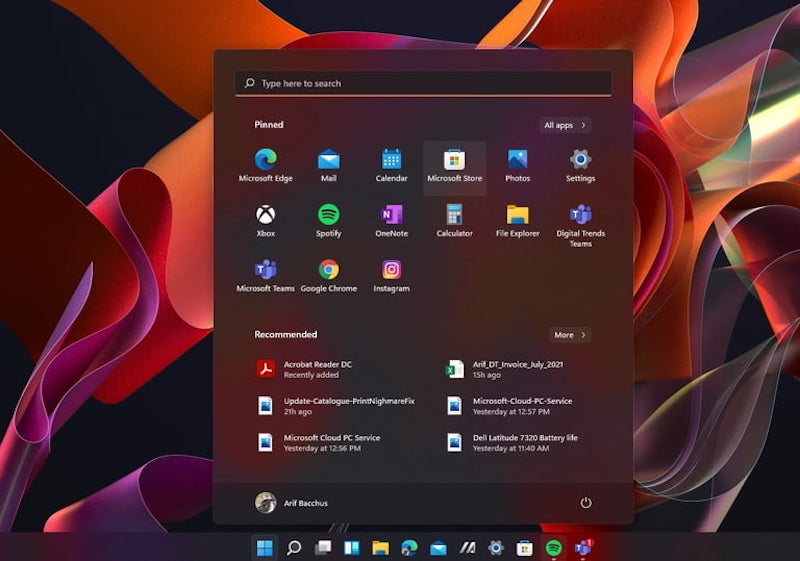Open the power options menu
The width and height of the screenshot is (800, 561).
click(586, 503)
